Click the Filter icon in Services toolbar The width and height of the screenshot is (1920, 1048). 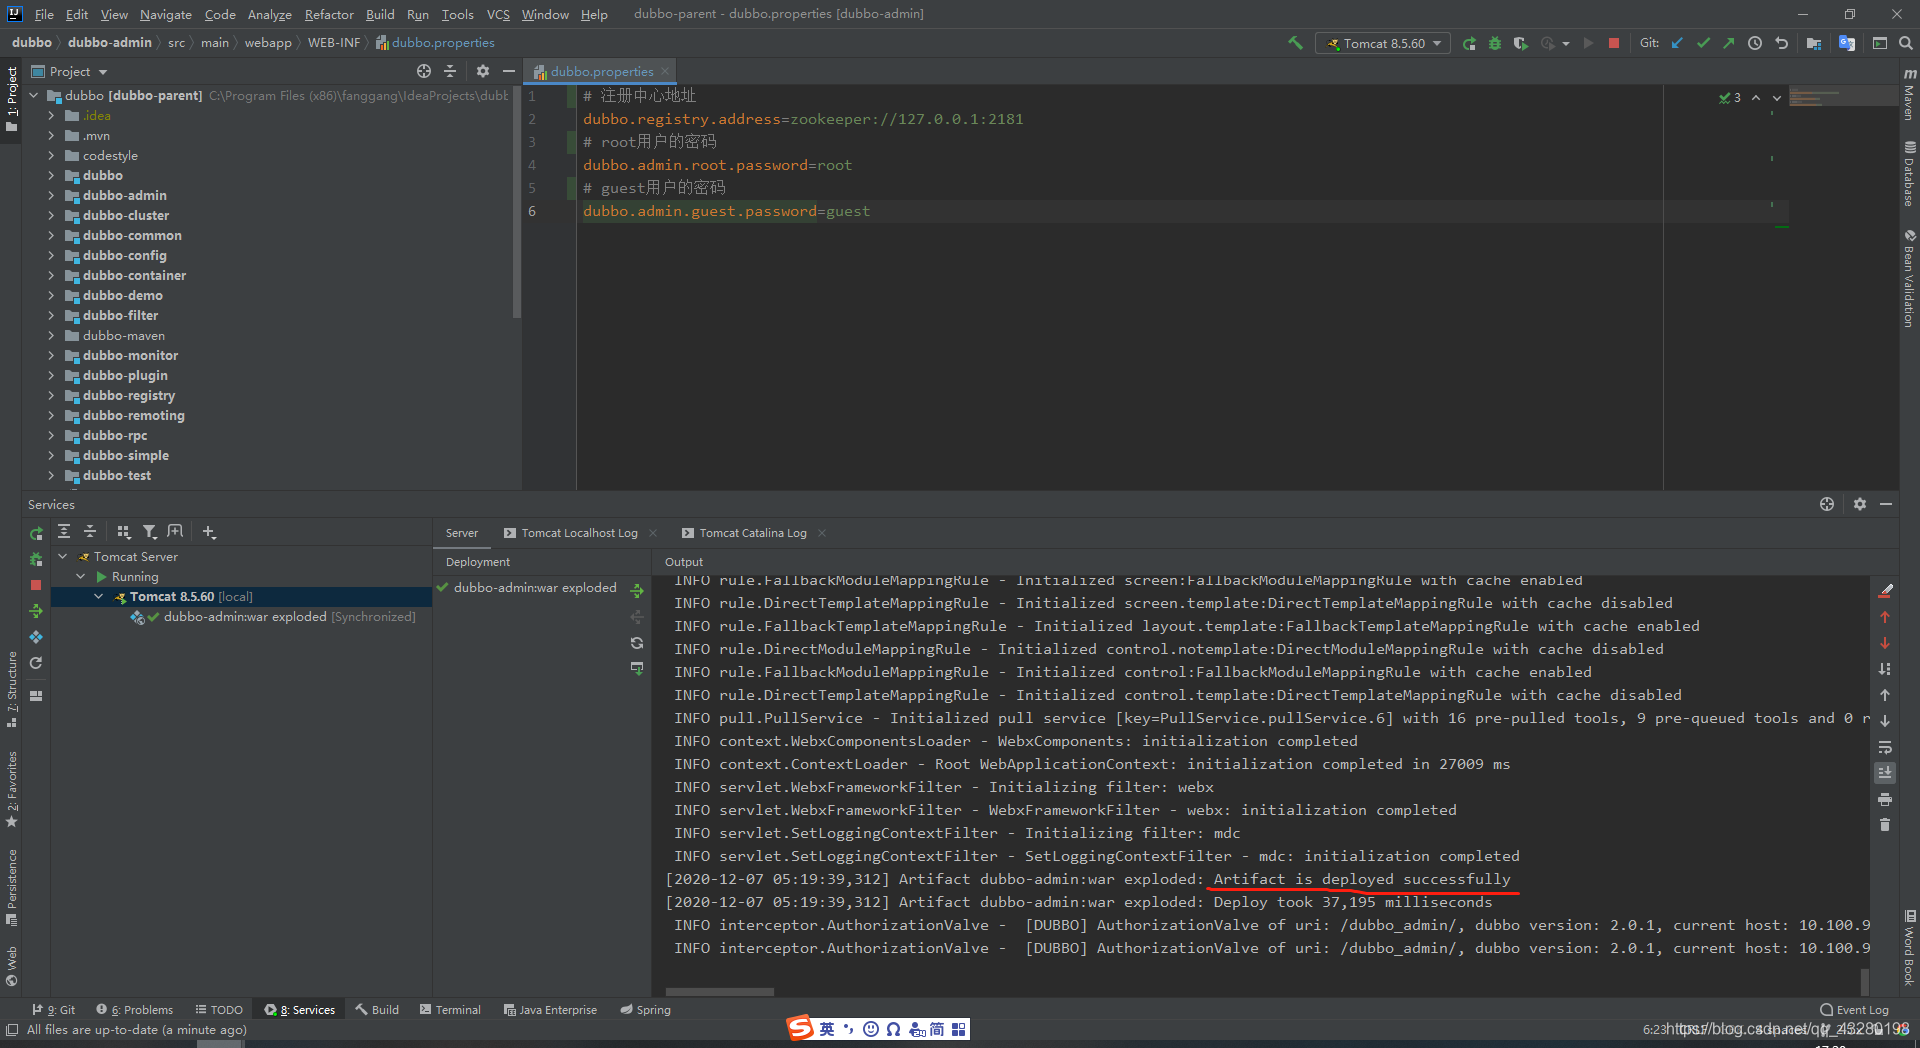(150, 532)
